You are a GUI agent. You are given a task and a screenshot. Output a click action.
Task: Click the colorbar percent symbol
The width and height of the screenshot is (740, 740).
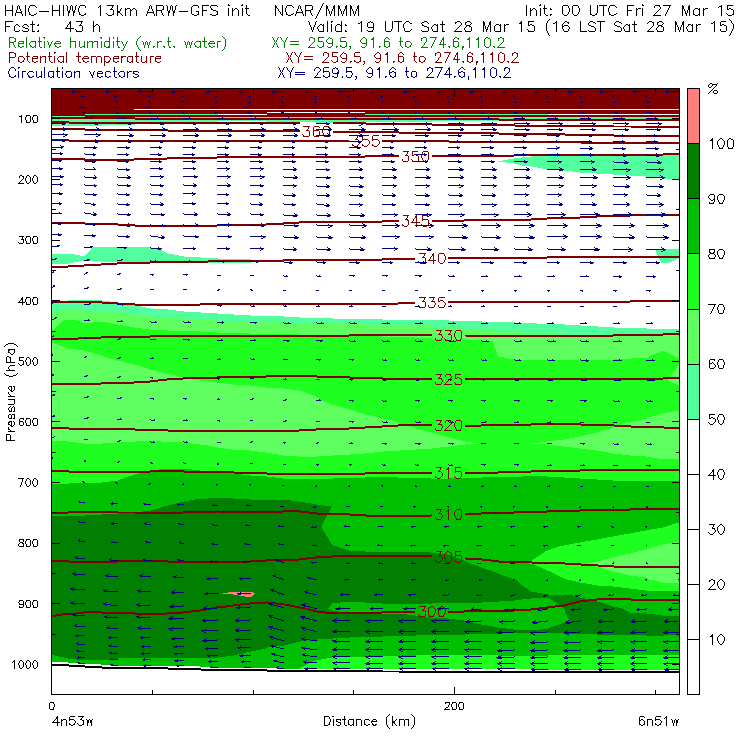pyautogui.click(x=713, y=89)
